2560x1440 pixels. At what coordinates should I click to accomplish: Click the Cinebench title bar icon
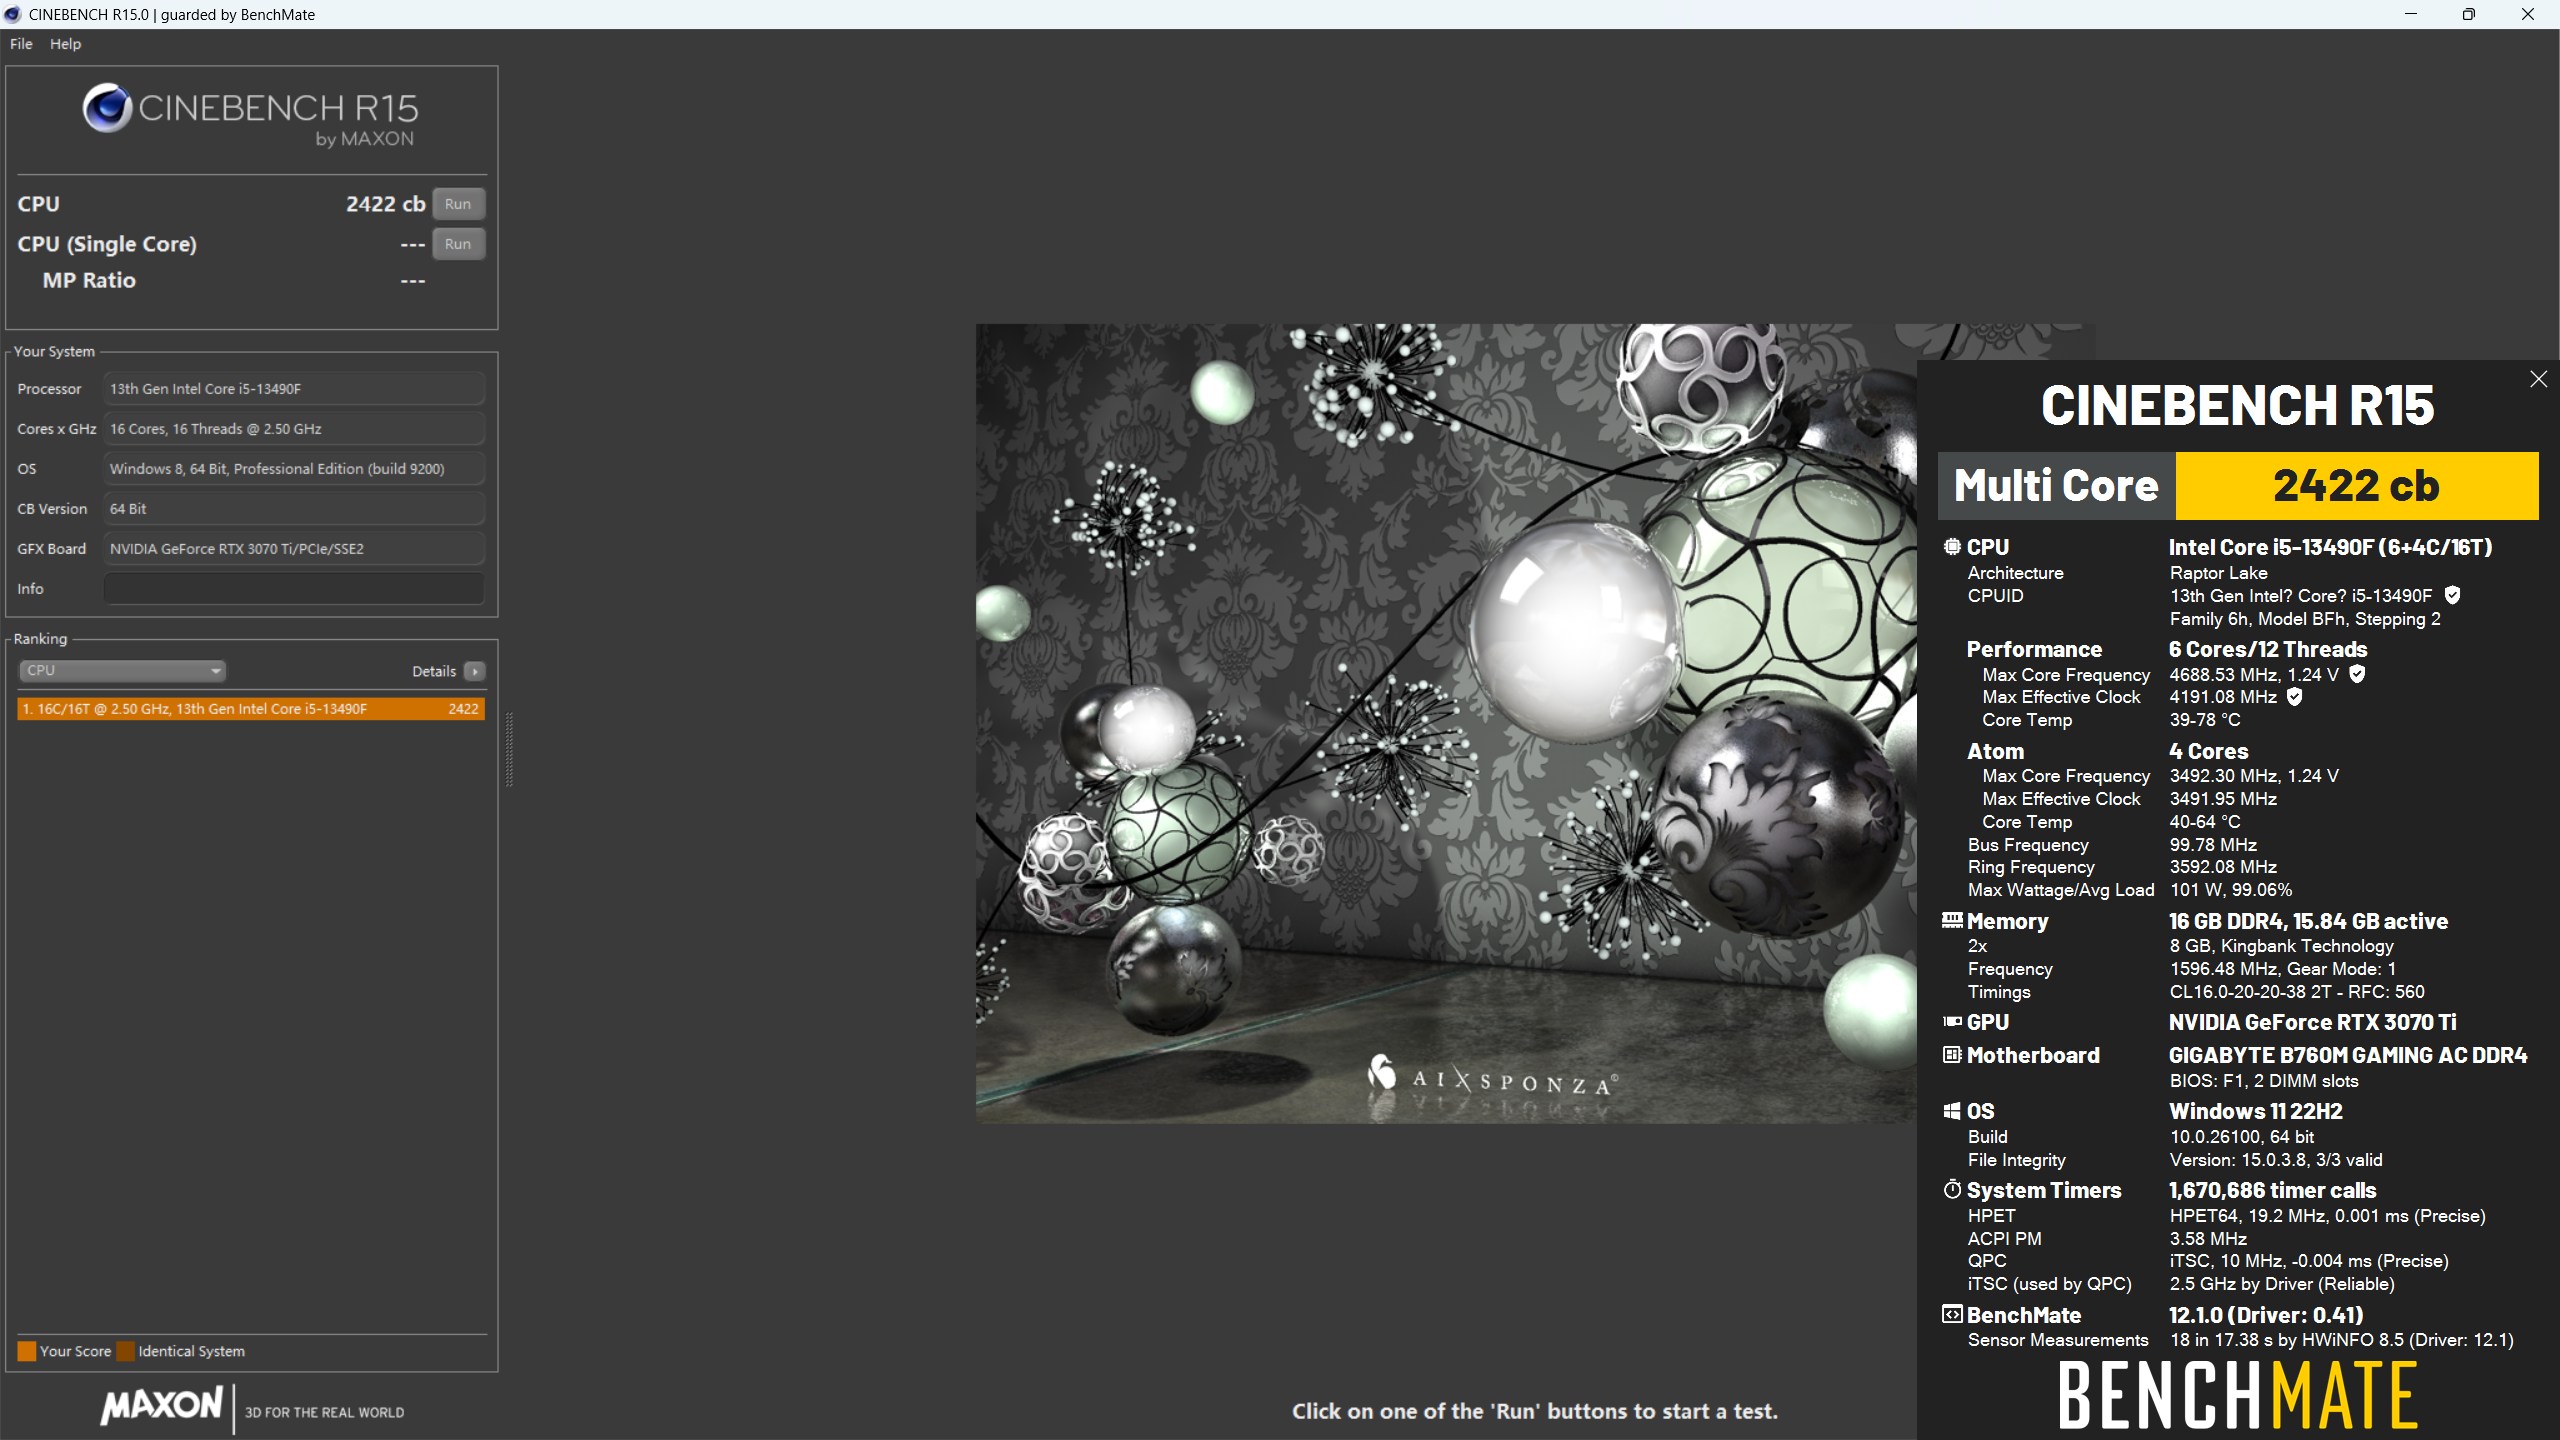tap(13, 14)
